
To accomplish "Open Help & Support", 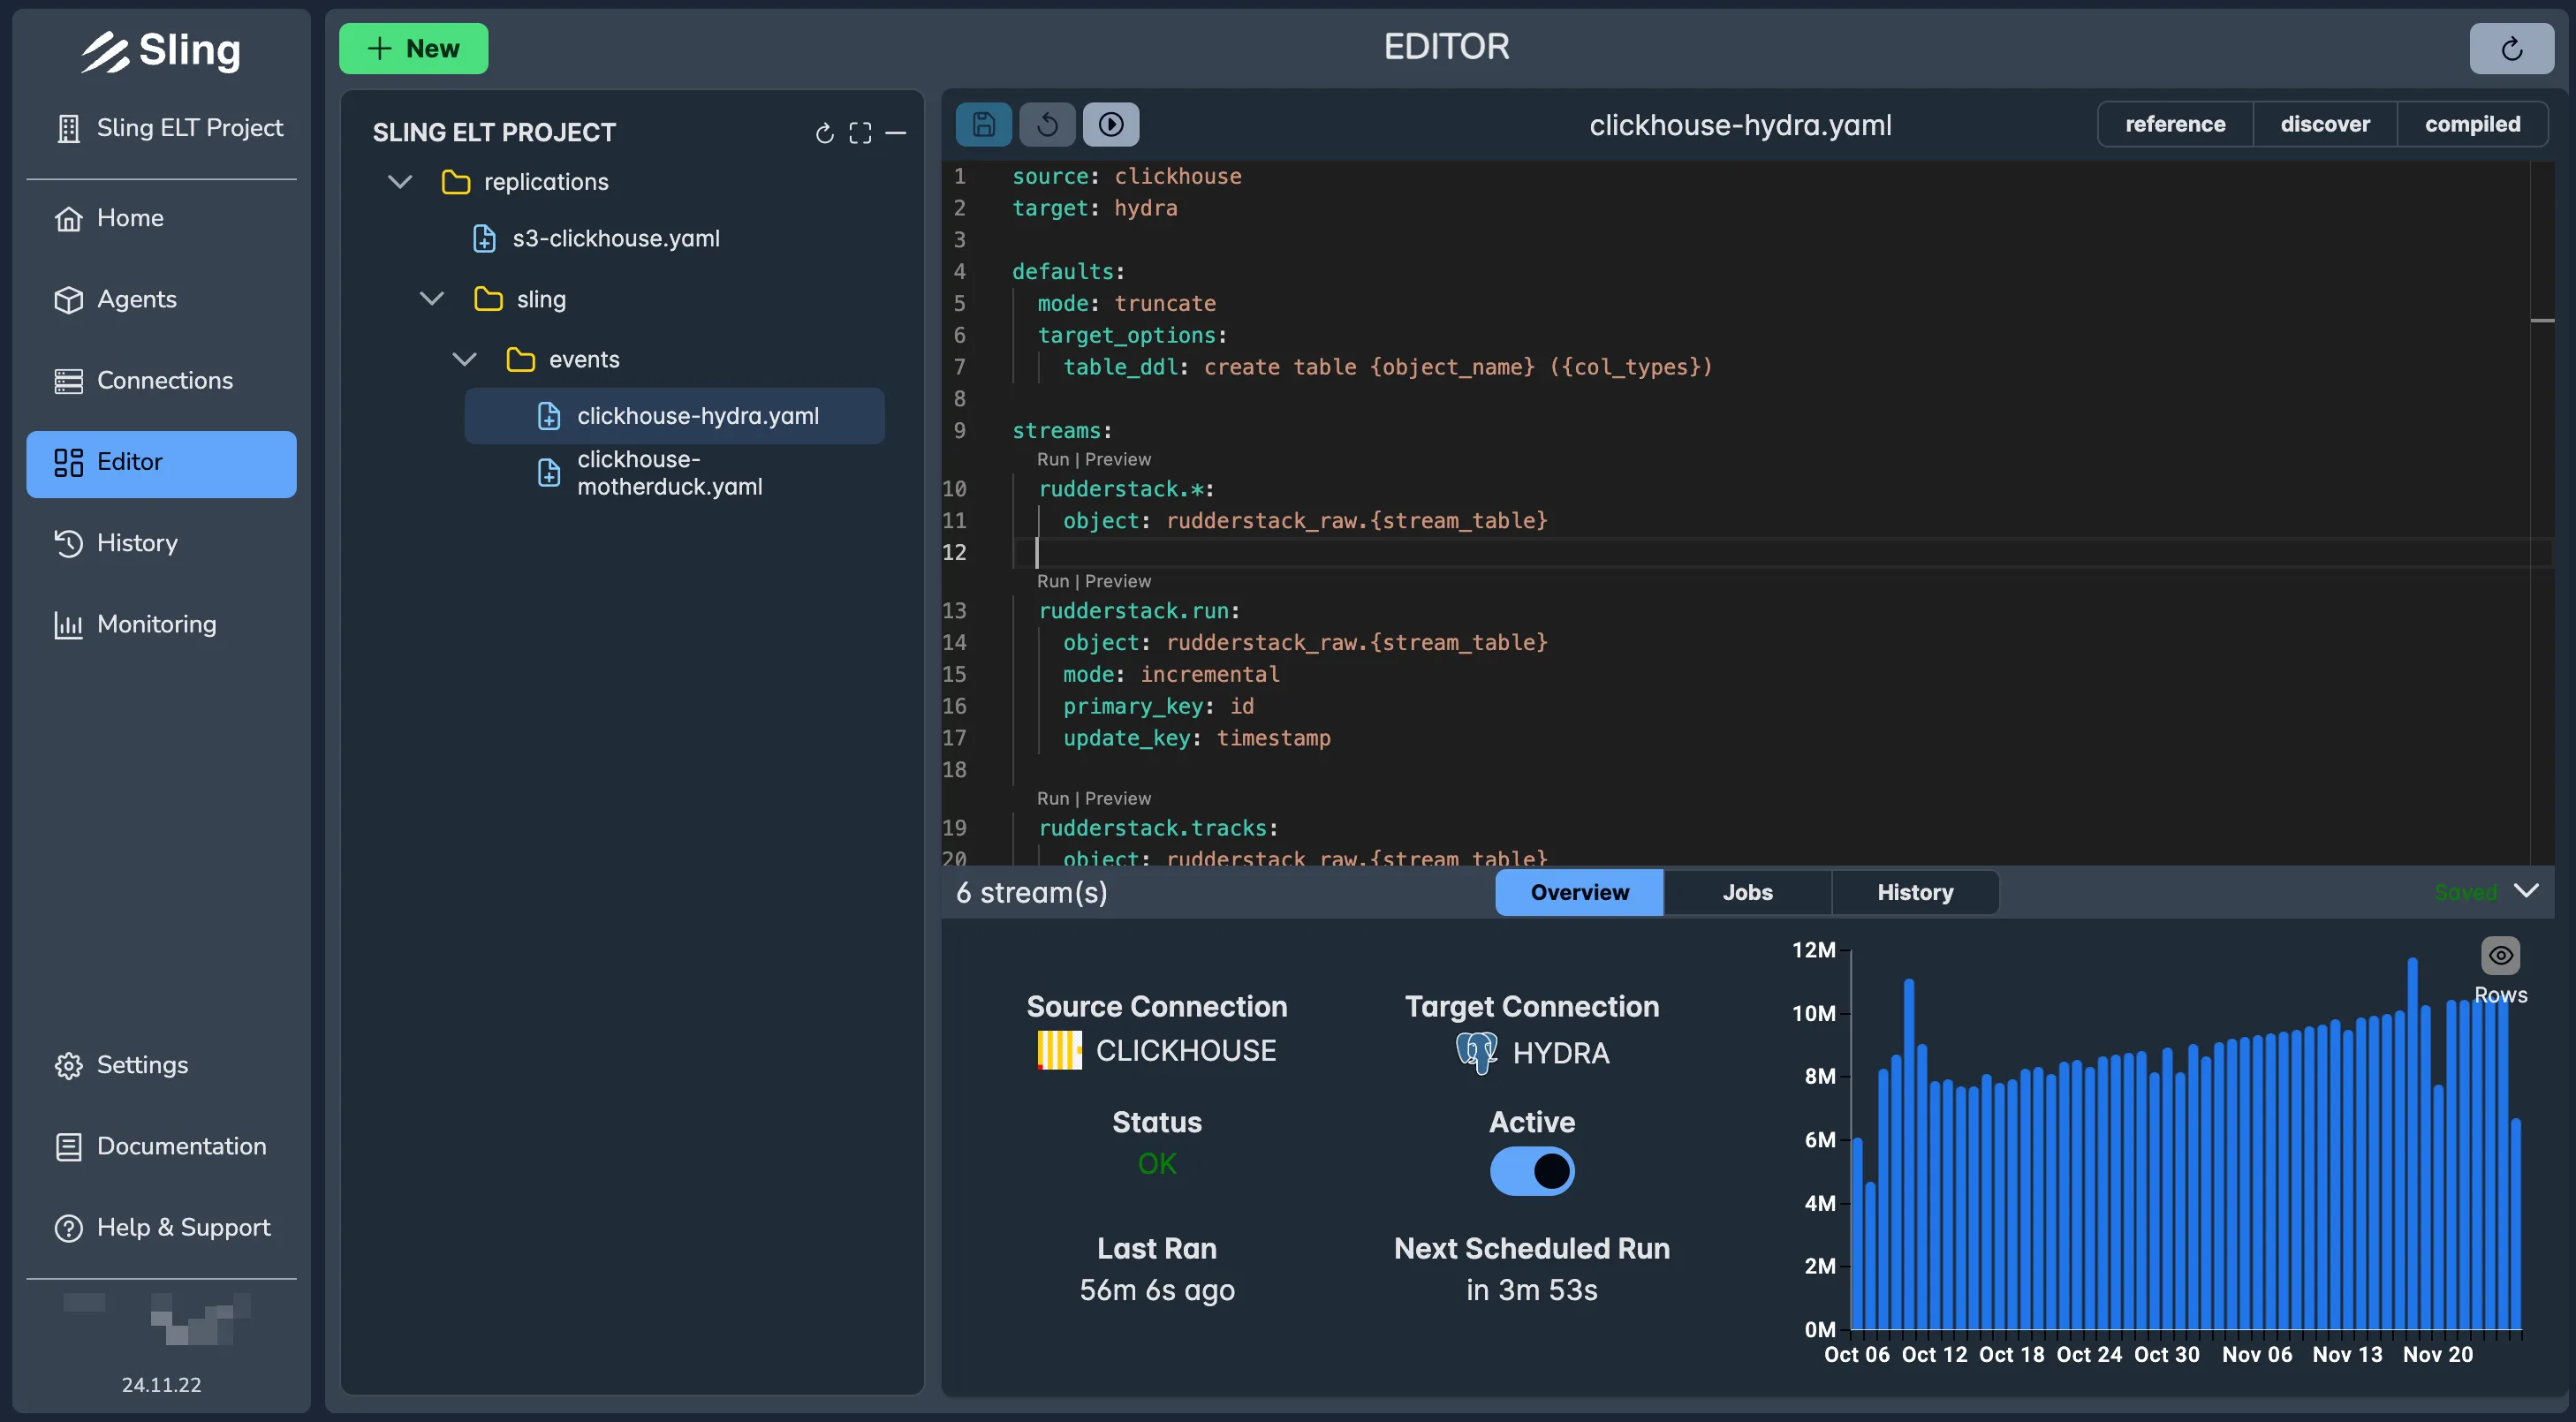I will pos(161,1227).
